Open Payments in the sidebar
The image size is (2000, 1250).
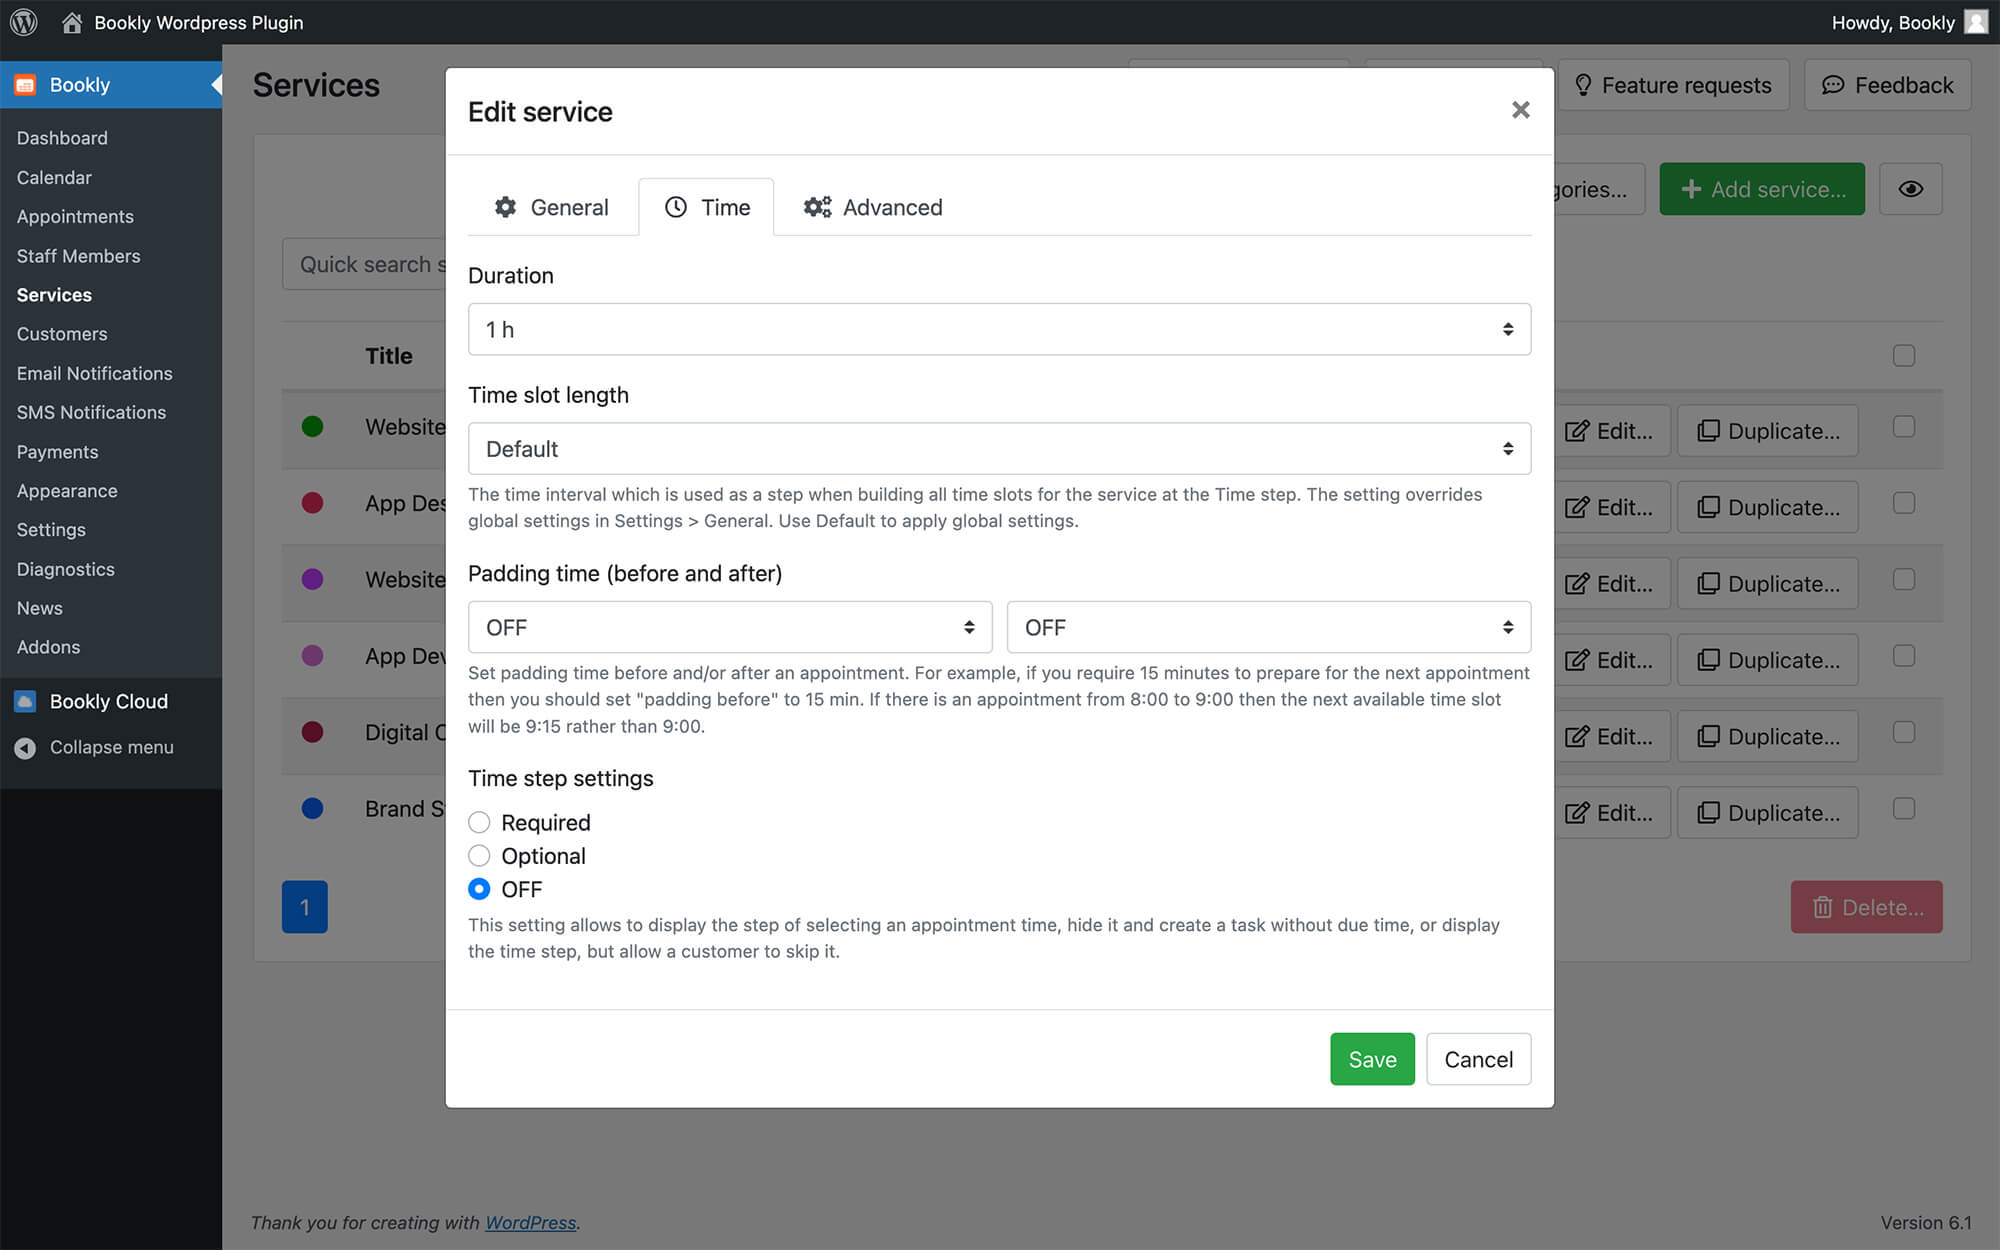[x=57, y=452]
